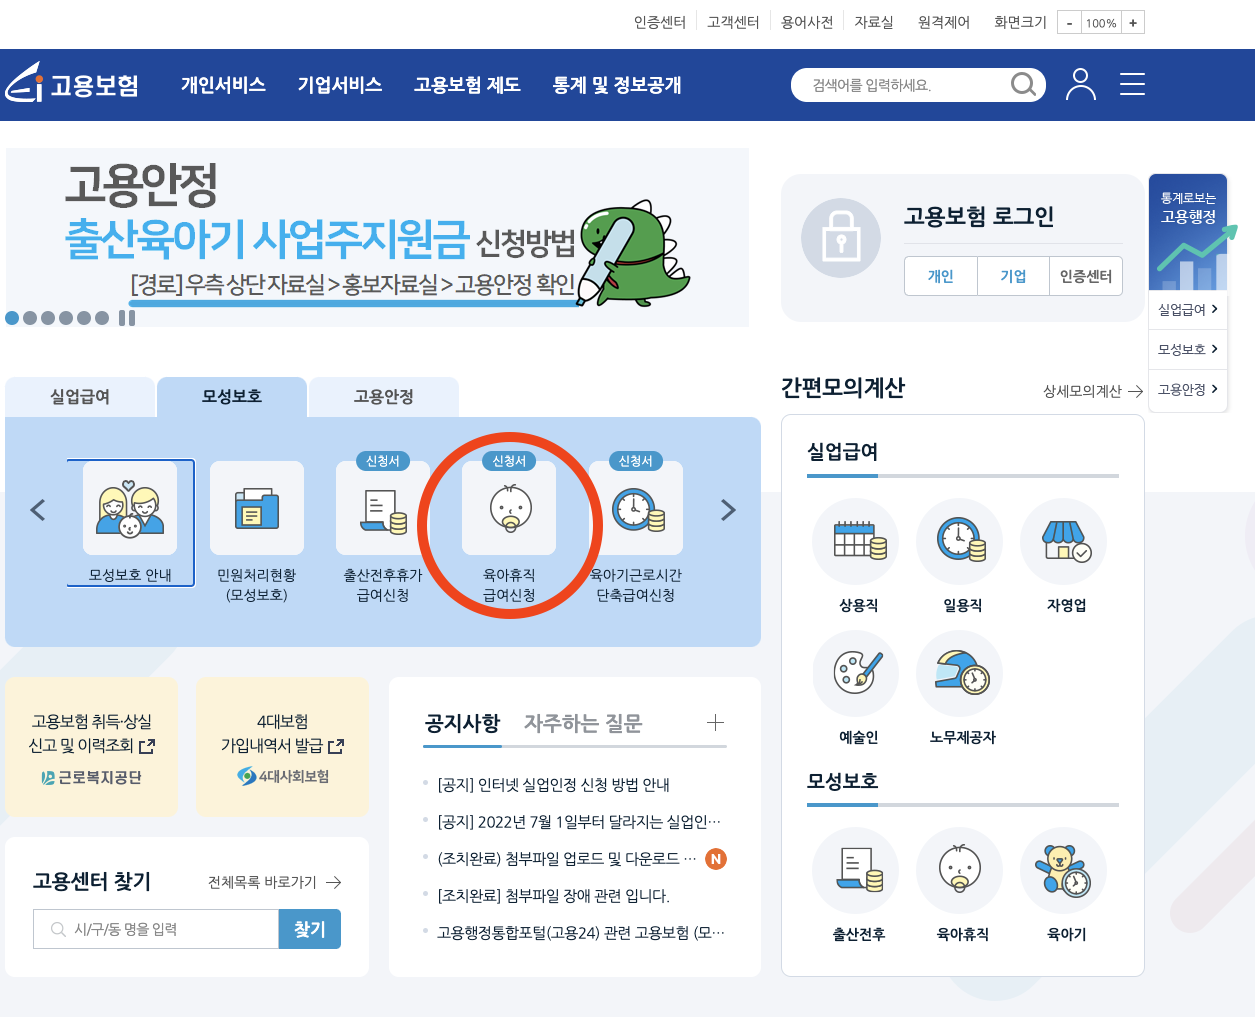Click the 노무제공자 helmet icon
Image resolution: width=1255 pixels, height=1021 pixels.
pos(959,673)
